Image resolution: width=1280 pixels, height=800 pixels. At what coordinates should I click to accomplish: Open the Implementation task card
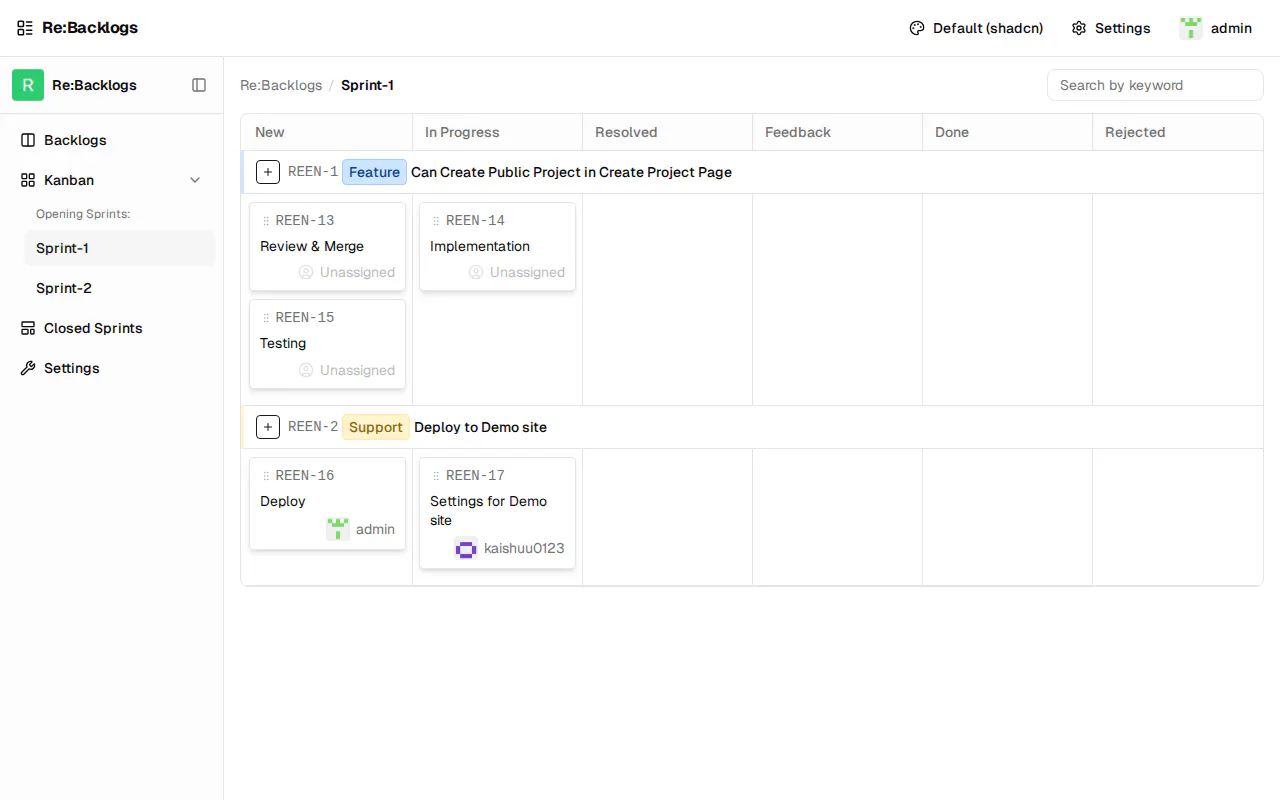tap(497, 246)
